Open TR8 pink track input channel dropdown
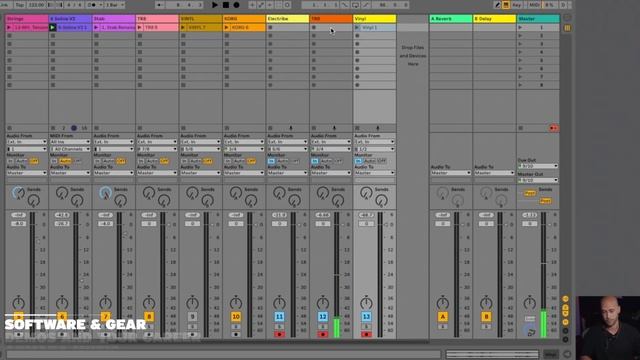 tap(157, 149)
